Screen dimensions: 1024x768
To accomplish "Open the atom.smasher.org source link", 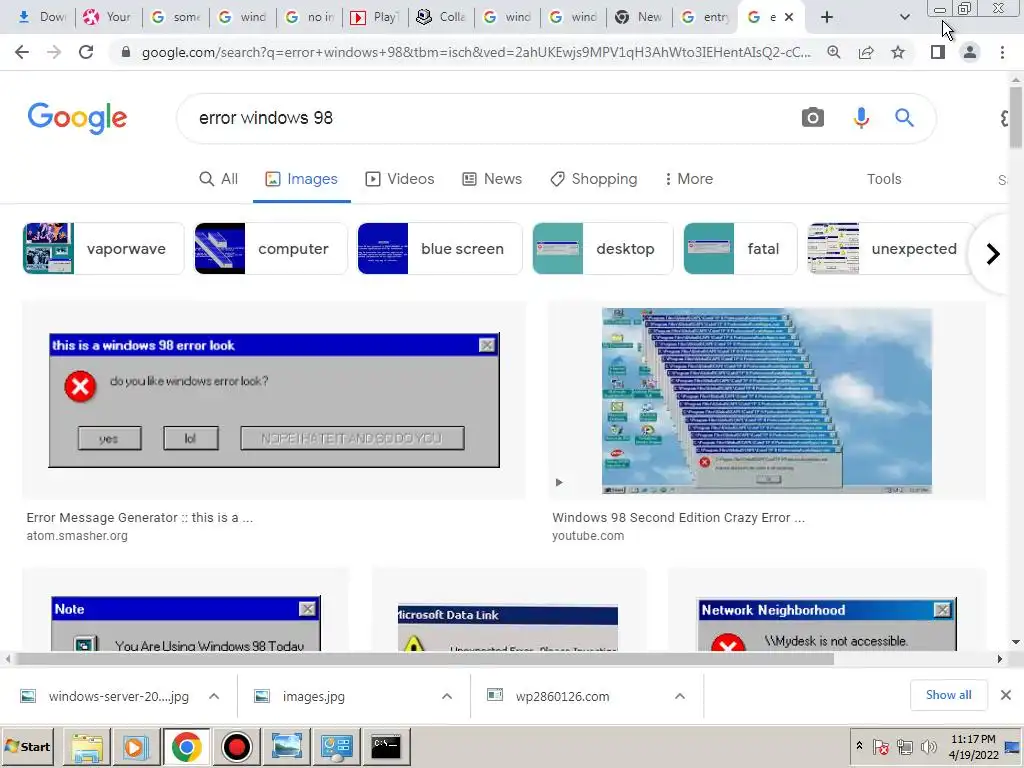I will [x=77, y=536].
